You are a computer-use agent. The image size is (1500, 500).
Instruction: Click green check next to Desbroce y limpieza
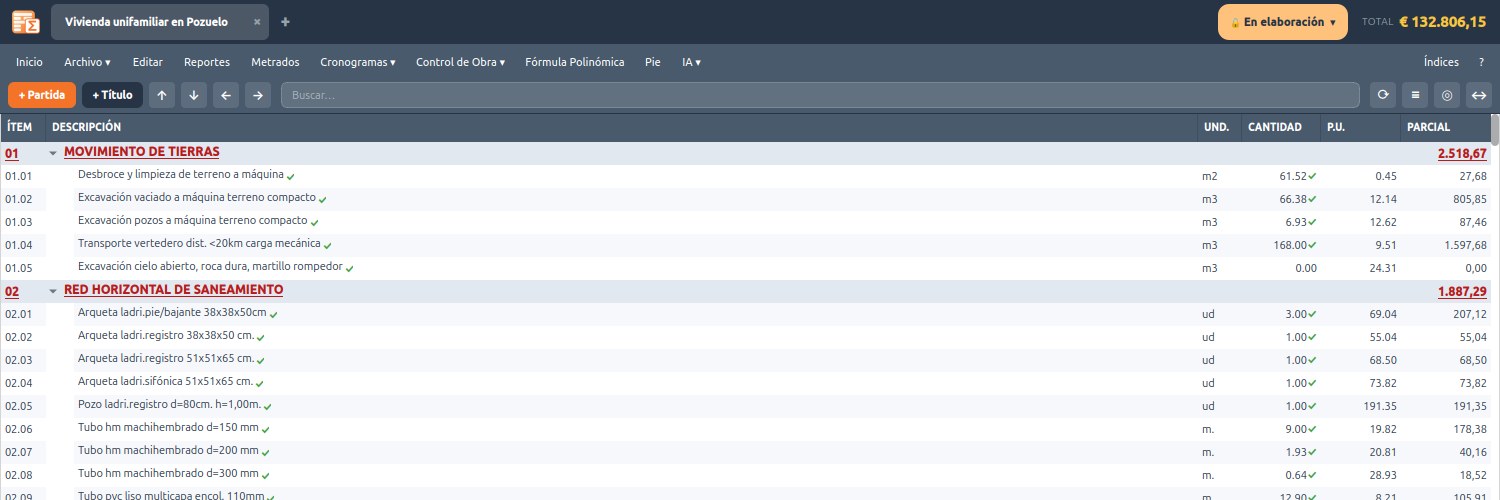pos(291,176)
